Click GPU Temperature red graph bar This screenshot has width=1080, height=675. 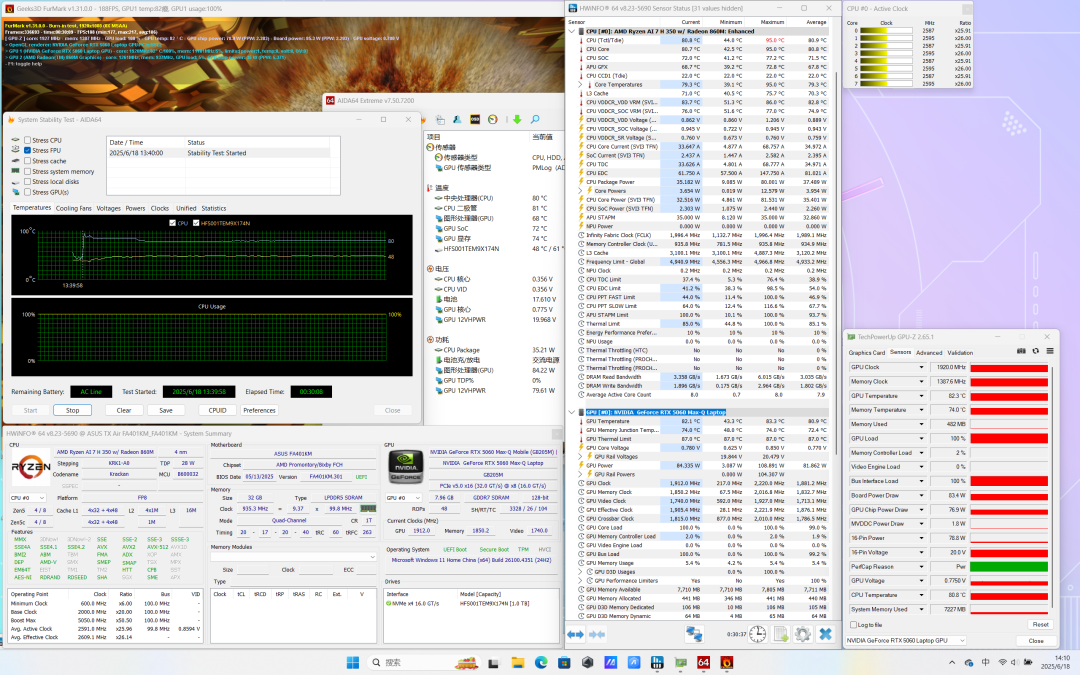coord(1009,396)
